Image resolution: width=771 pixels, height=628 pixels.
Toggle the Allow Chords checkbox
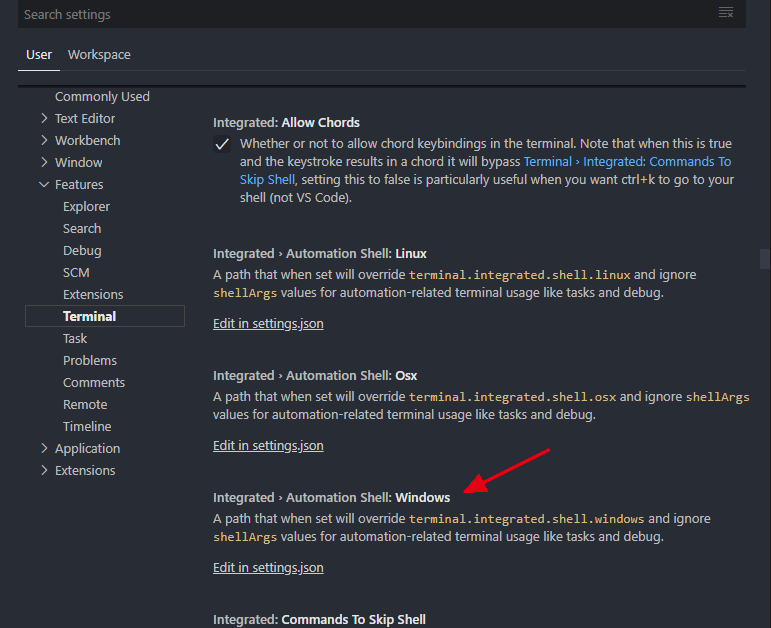coord(222,145)
